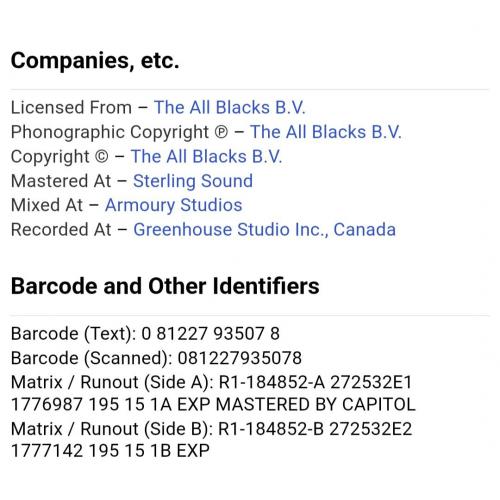This screenshot has height=500, width=500.
Task: Open the Sterling Sound link
Action: click(x=193, y=181)
